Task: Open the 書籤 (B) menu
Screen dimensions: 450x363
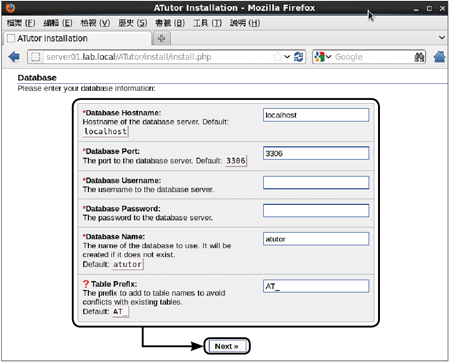Action: pos(170,23)
